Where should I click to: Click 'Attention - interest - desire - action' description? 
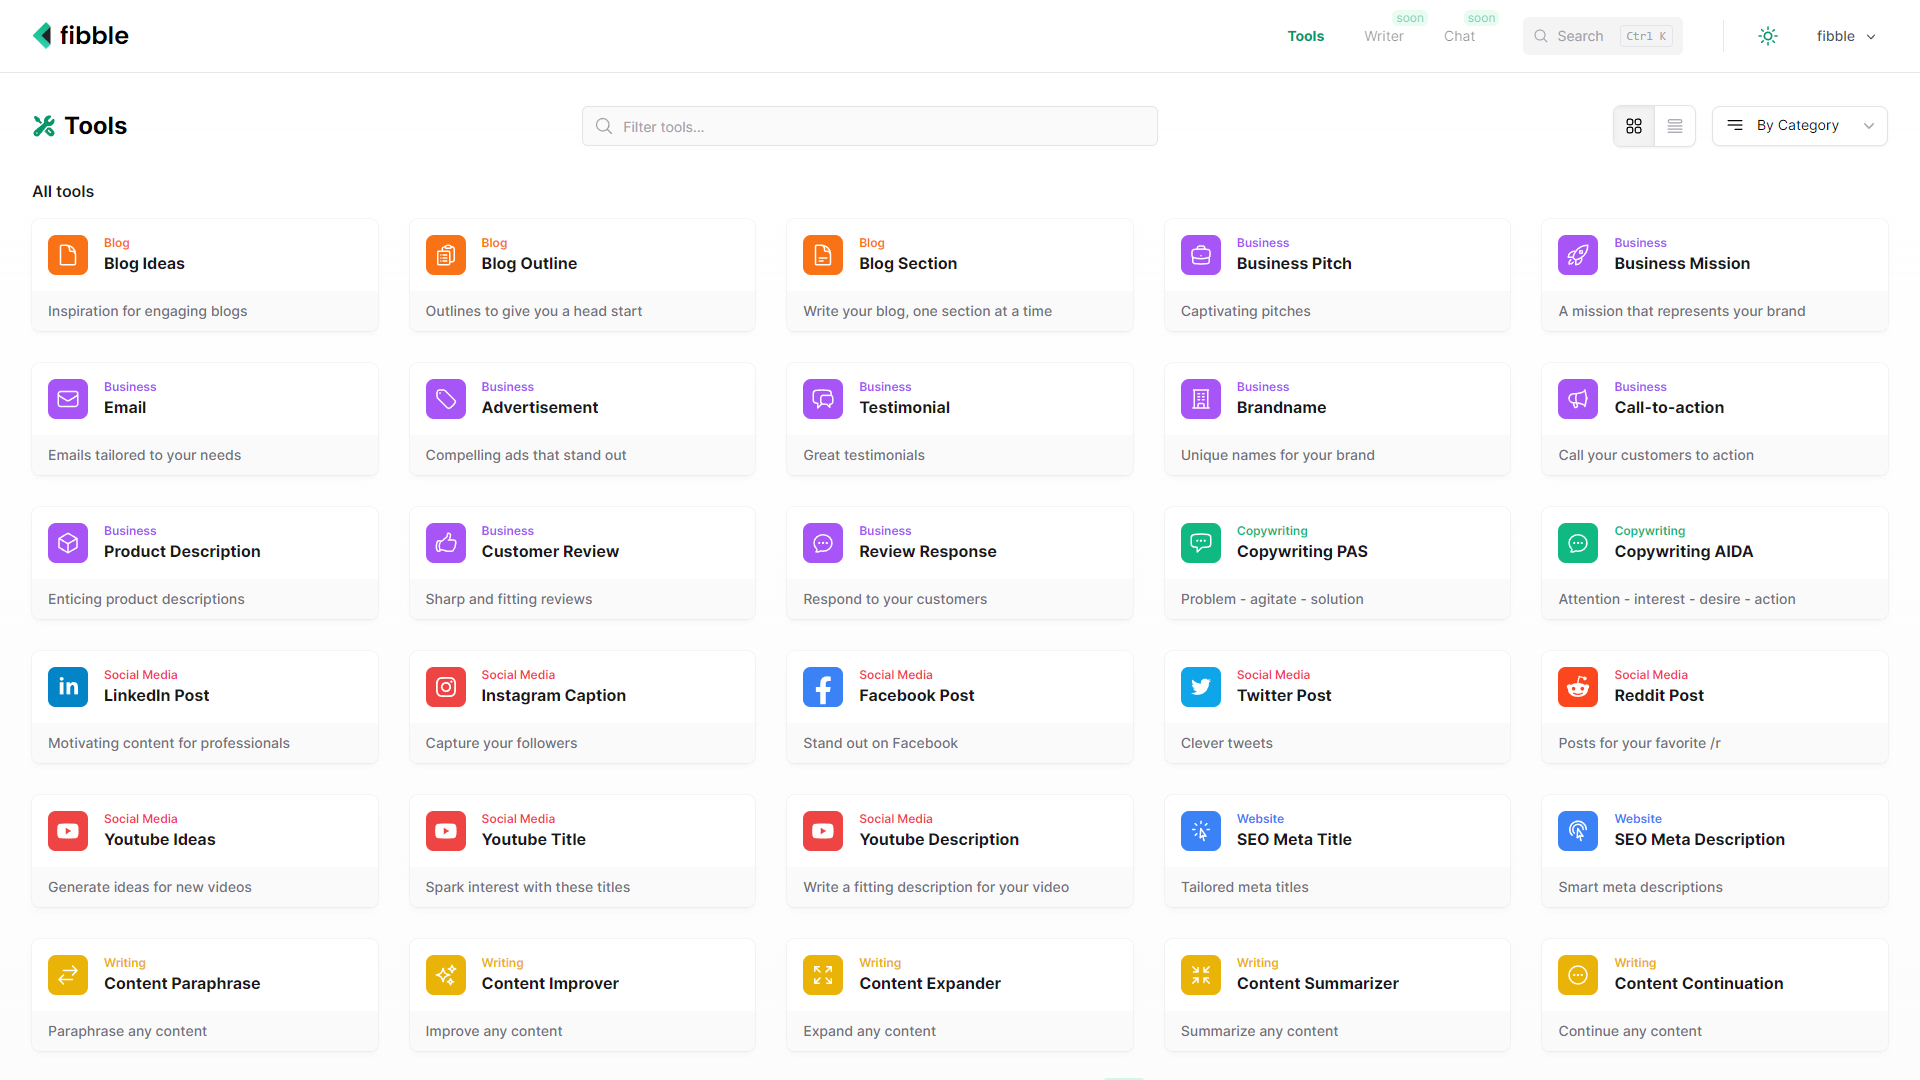[x=1677, y=599]
